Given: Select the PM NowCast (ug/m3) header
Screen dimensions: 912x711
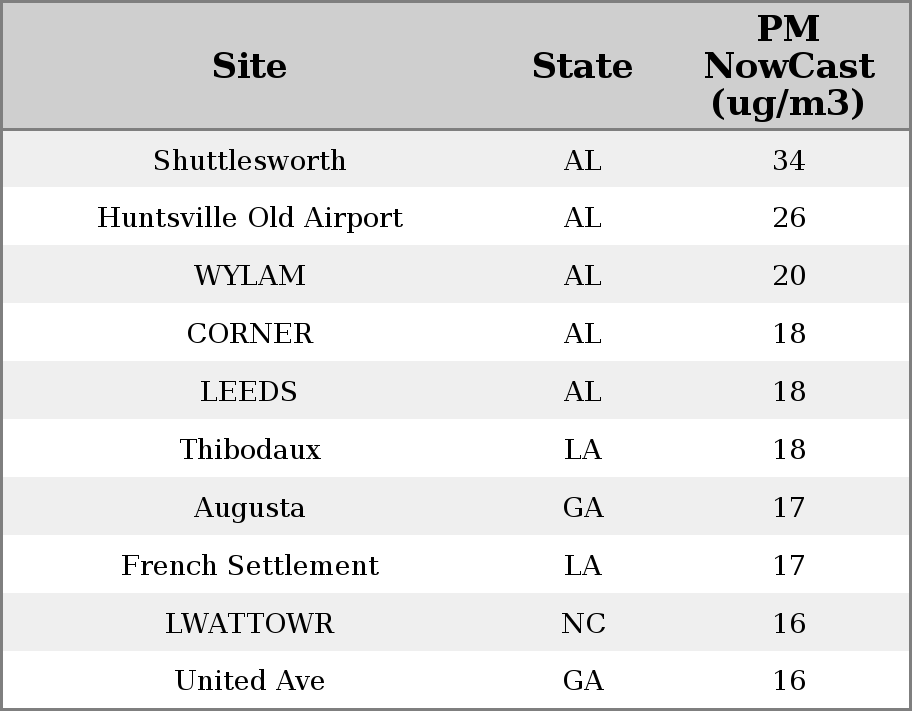Looking at the screenshot, I should 788,66.
